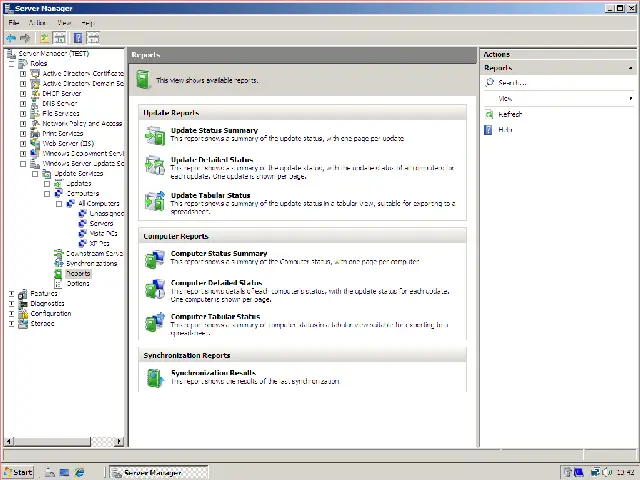Open the Update Tabular Status report
This screenshot has width=640, height=480.
(211, 195)
